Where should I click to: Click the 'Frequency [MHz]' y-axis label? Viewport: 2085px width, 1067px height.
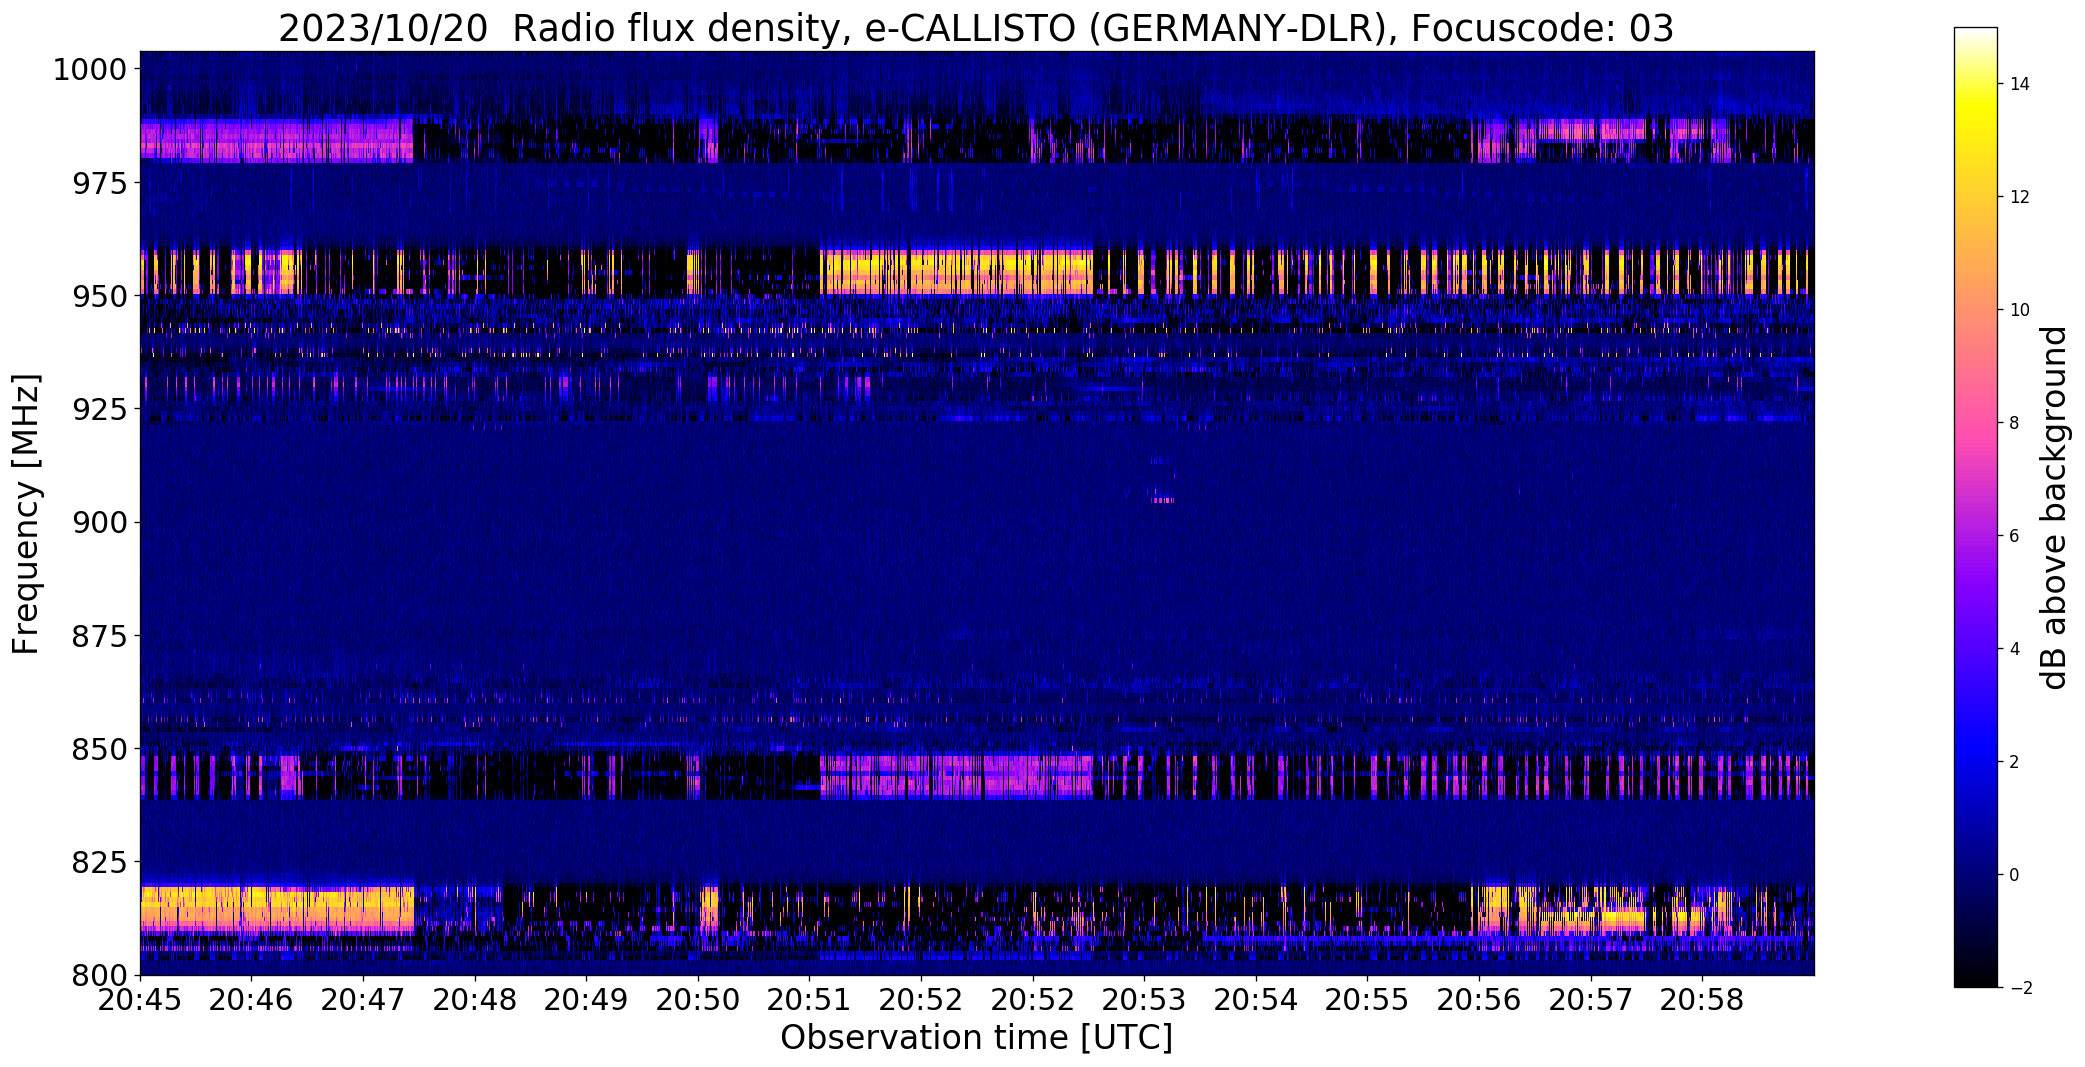[x=27, y=514]
